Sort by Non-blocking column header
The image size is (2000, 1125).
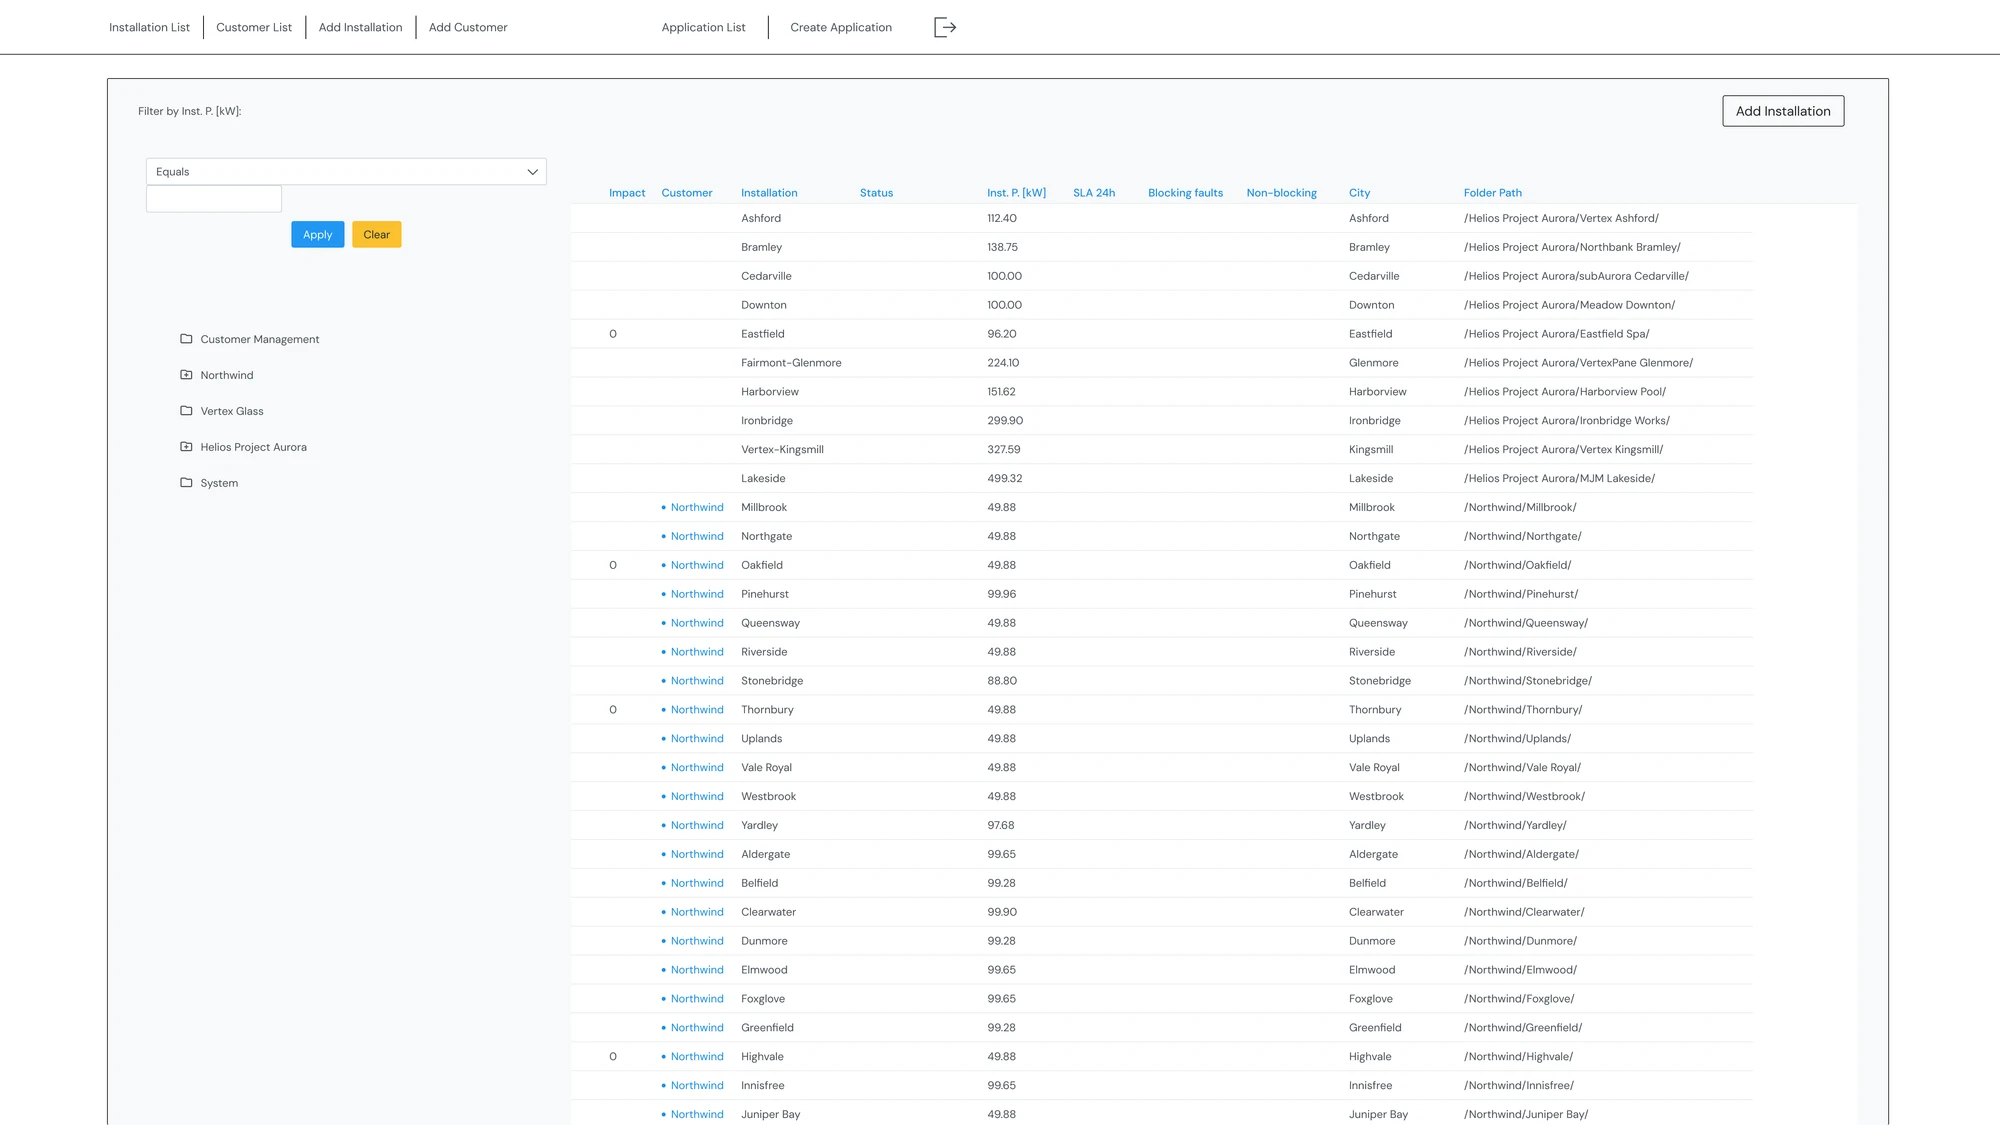coord(1281,193)
